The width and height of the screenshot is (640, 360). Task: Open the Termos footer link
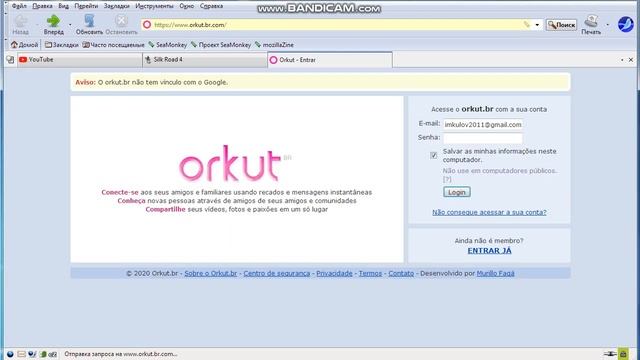(x=370, y=273)
